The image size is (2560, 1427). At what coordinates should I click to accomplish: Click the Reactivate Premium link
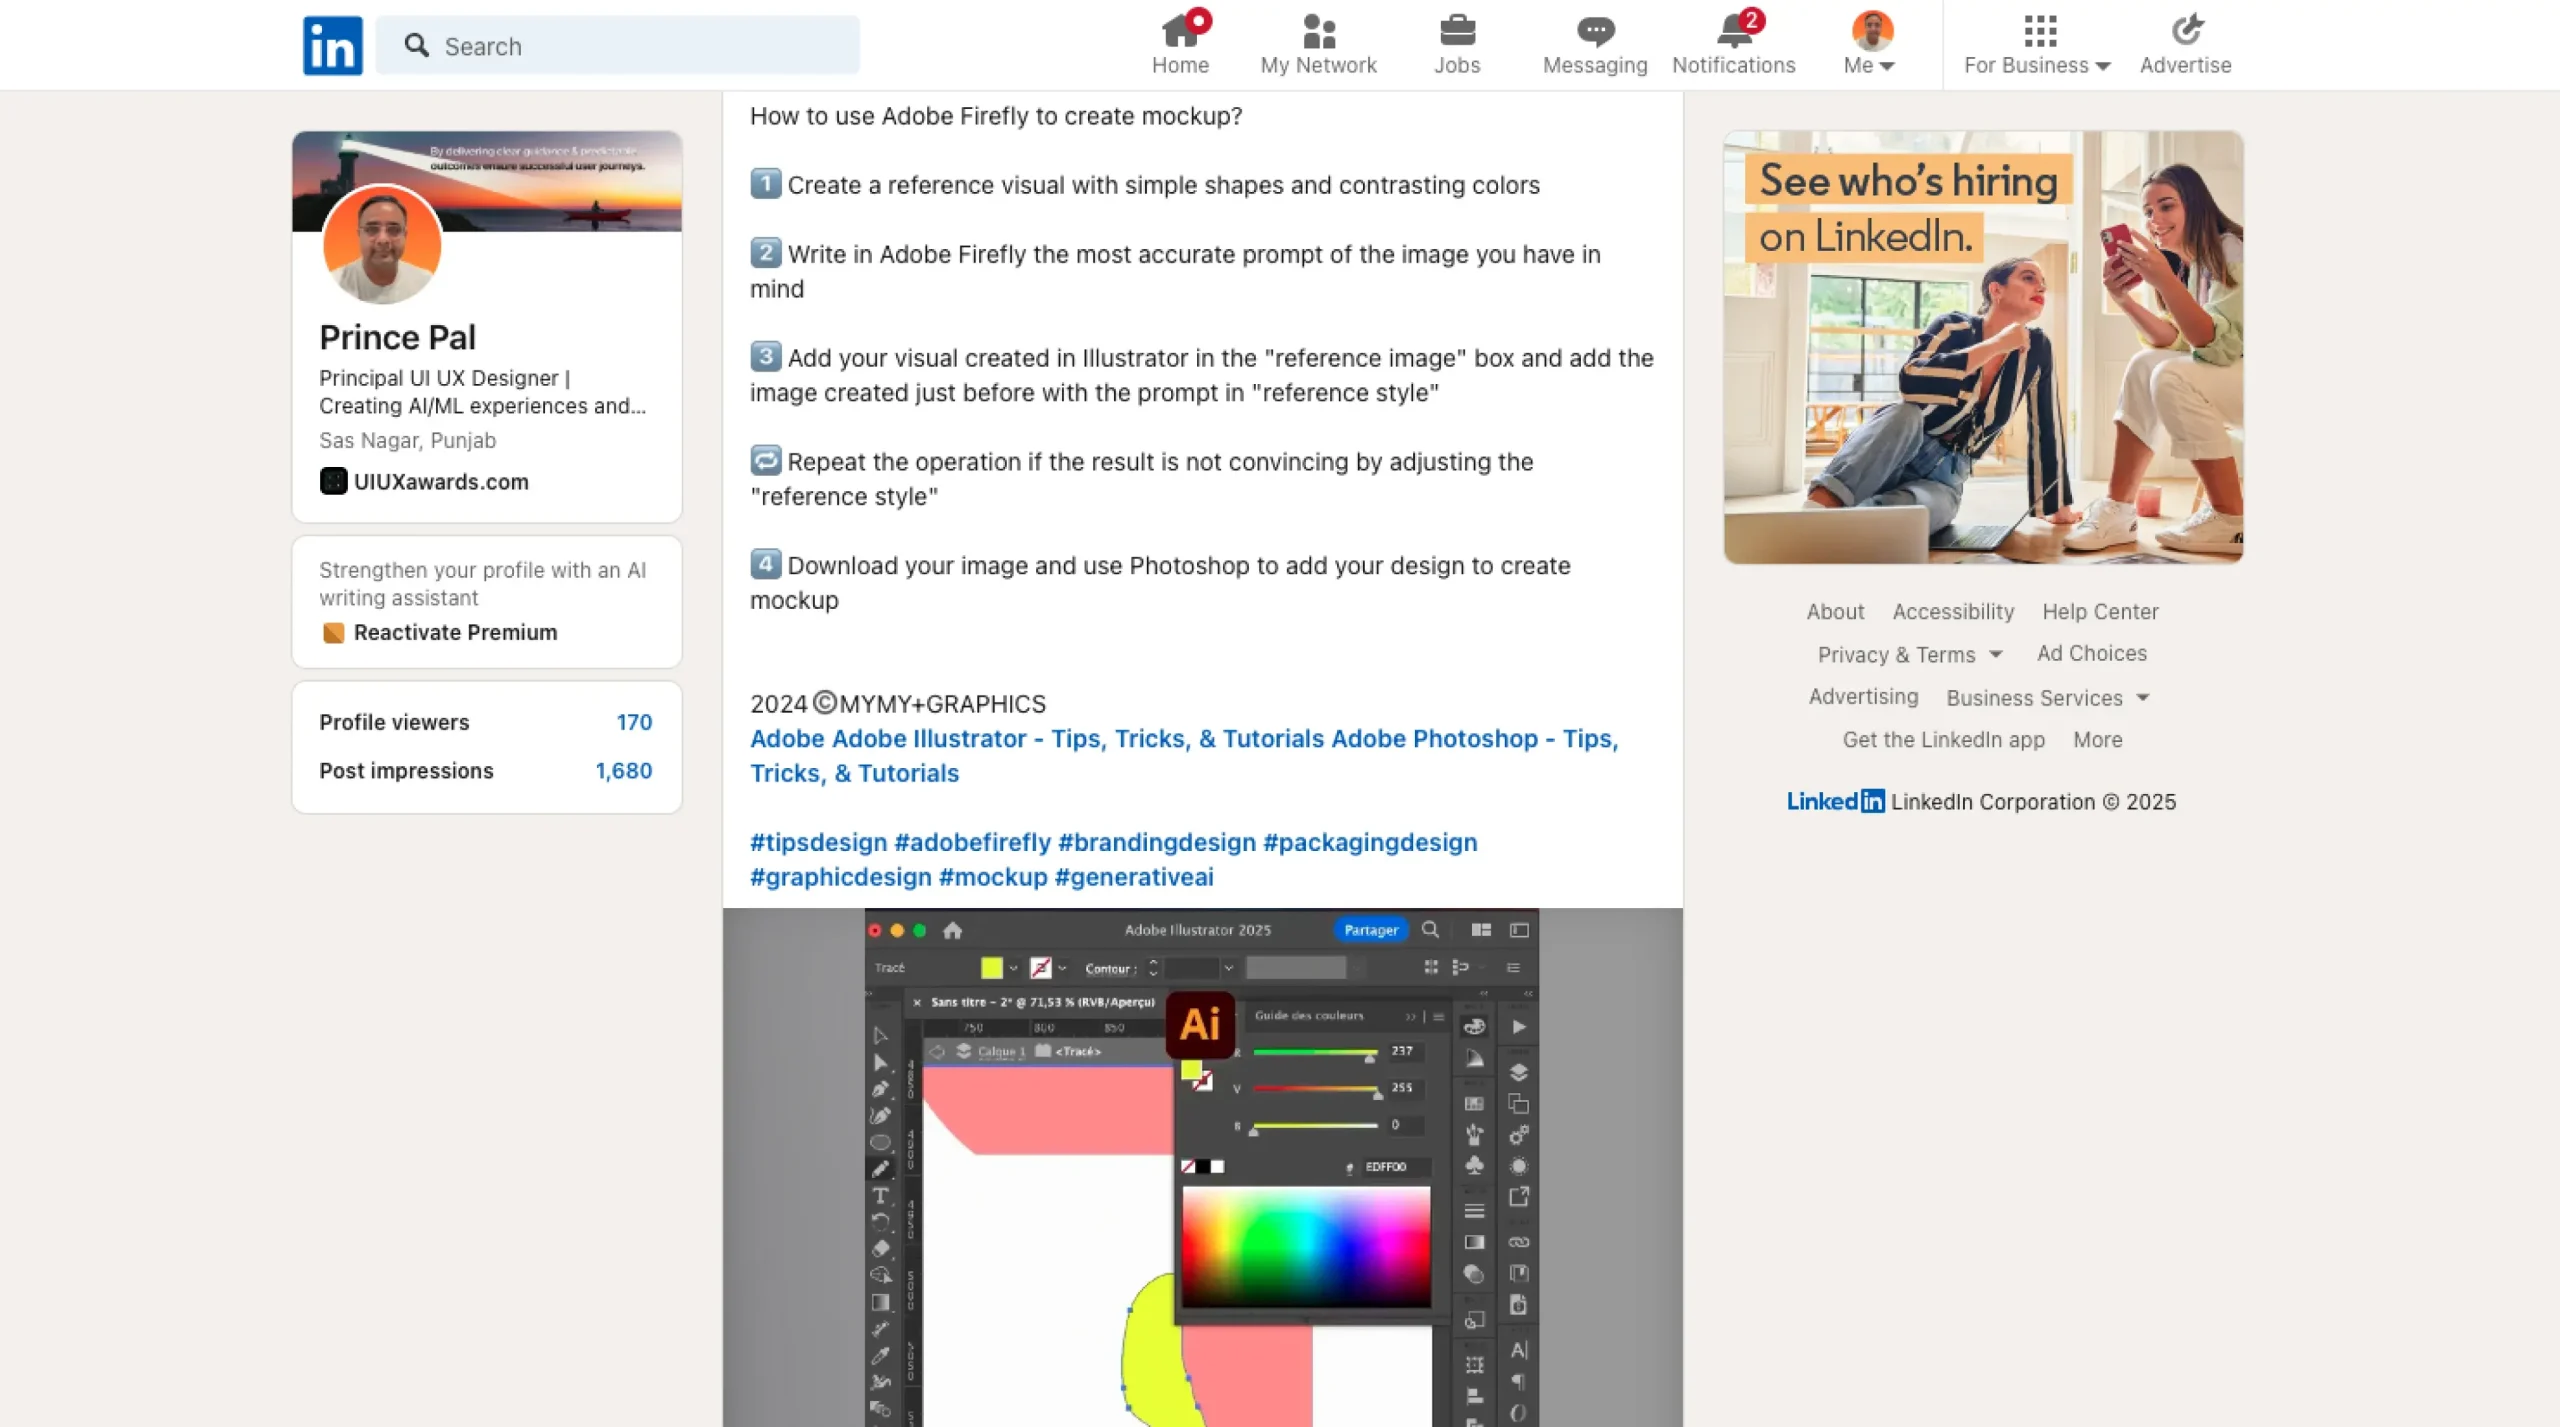coord(455,632)
